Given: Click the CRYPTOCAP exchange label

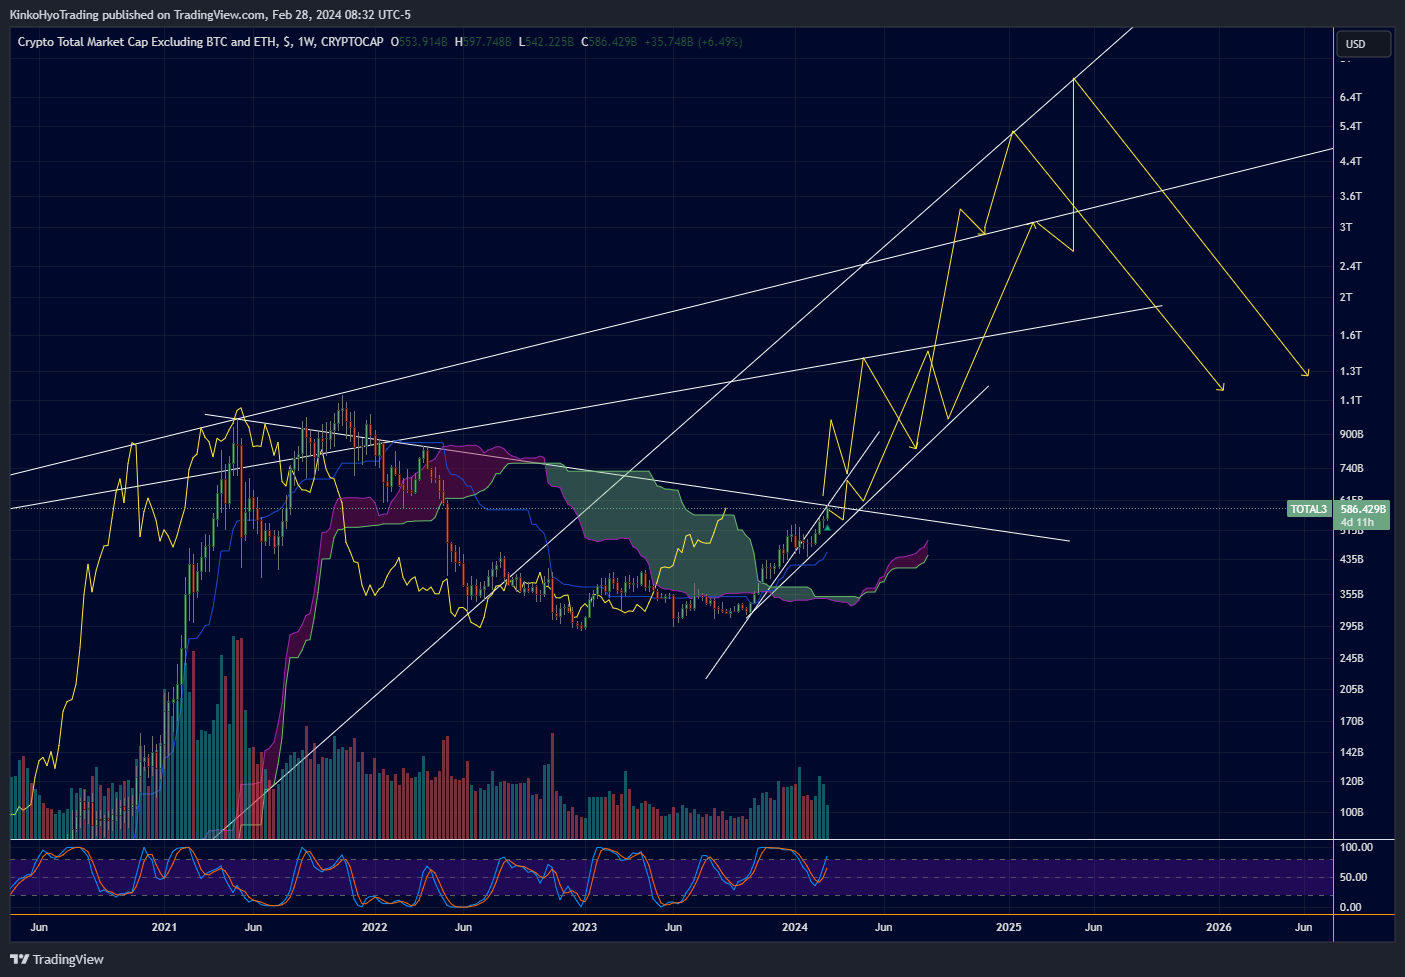Looking at the screenshot, I should tap(352, 42).
